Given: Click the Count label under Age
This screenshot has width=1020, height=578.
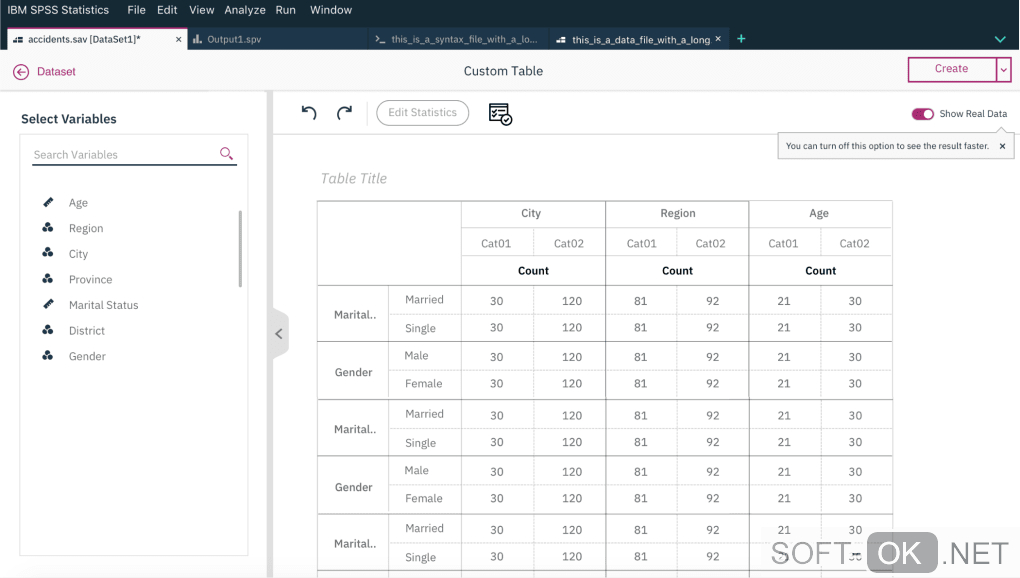Looking at the screenshot, I should pyautogui.click(x=820, y=270).
